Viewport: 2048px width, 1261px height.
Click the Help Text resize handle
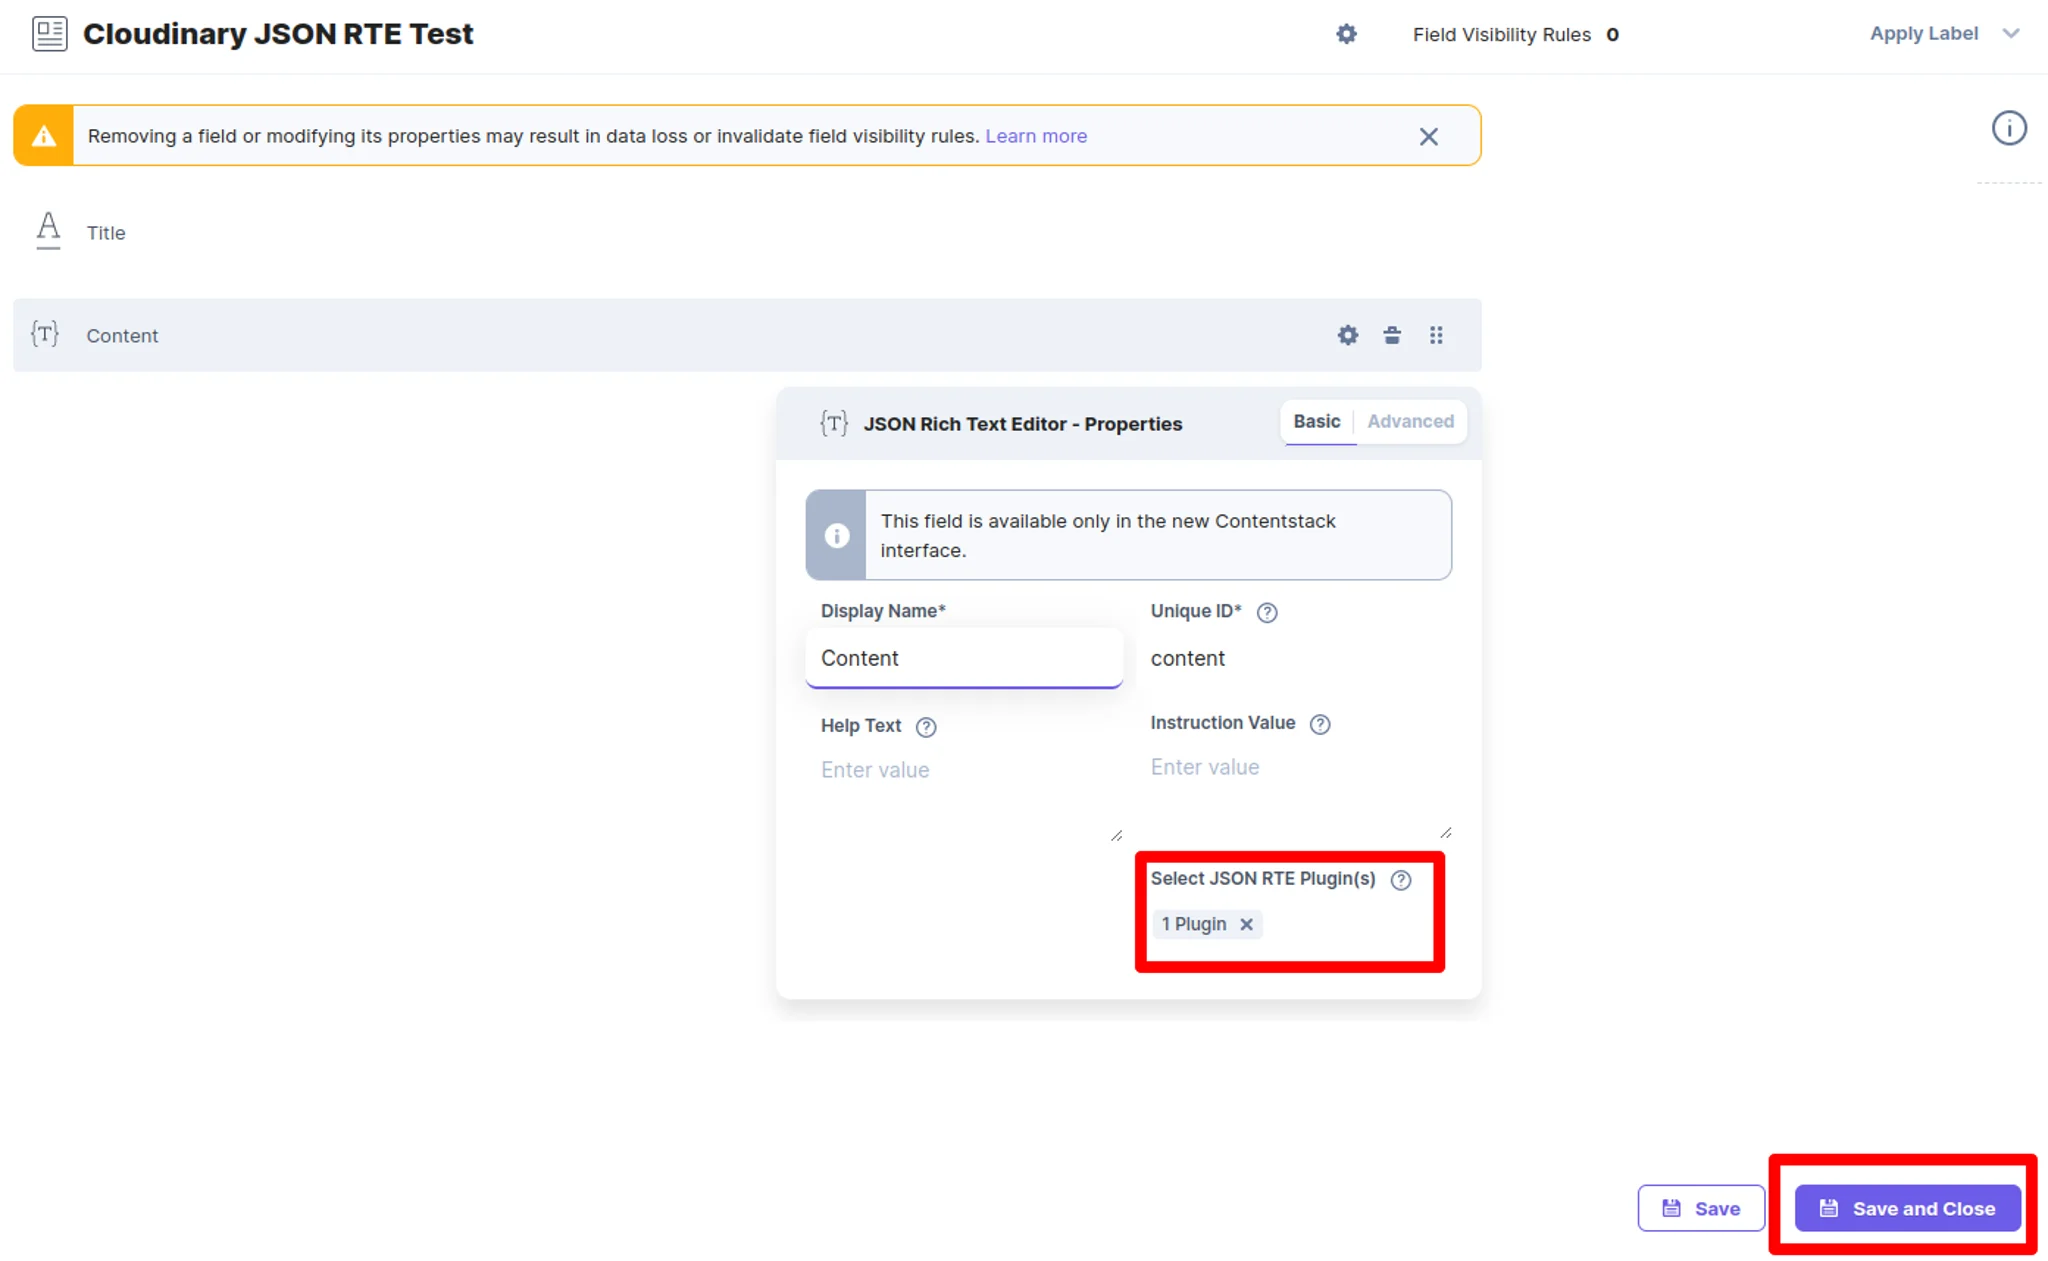pyautogui.click(x=1116, y=835)
